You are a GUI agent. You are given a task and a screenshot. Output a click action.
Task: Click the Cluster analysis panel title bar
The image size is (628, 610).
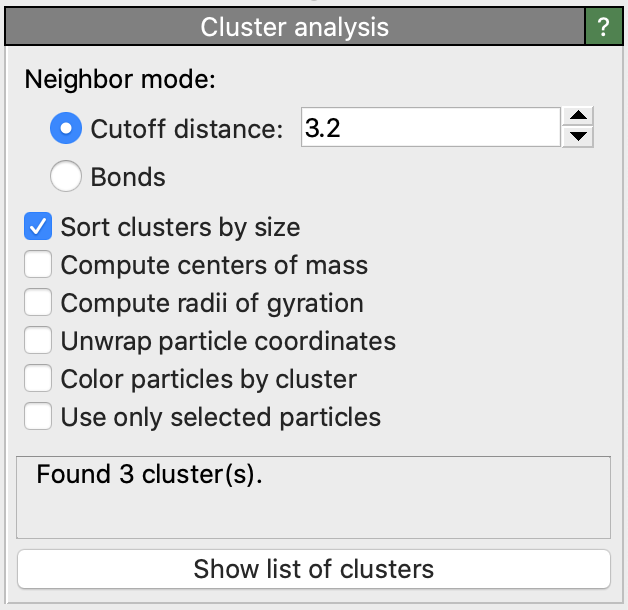click(x=294, y=27)
